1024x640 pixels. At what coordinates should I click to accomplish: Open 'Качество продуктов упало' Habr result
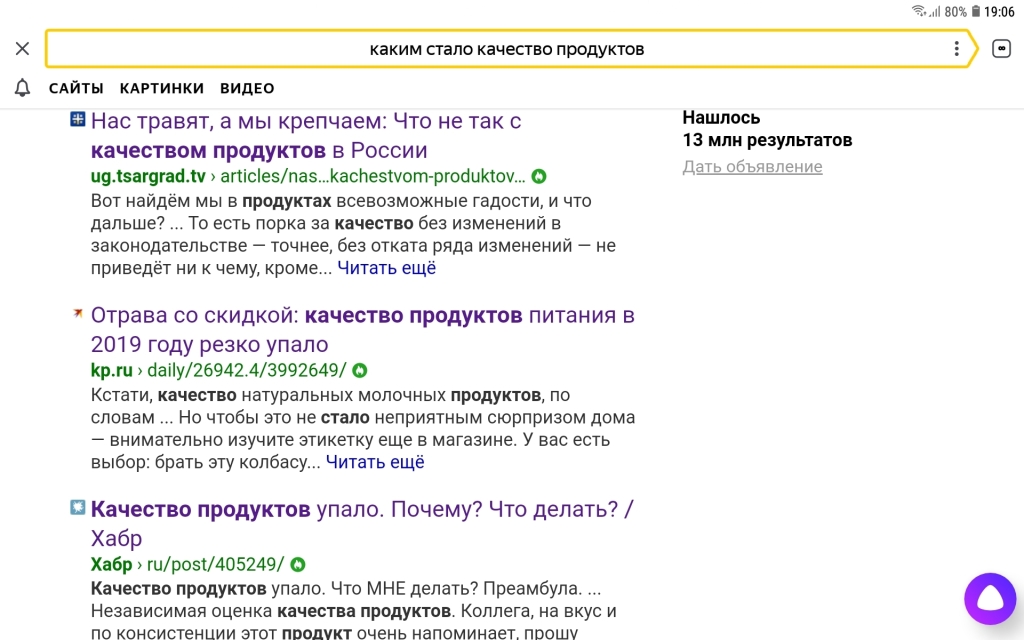coord(360,510)
